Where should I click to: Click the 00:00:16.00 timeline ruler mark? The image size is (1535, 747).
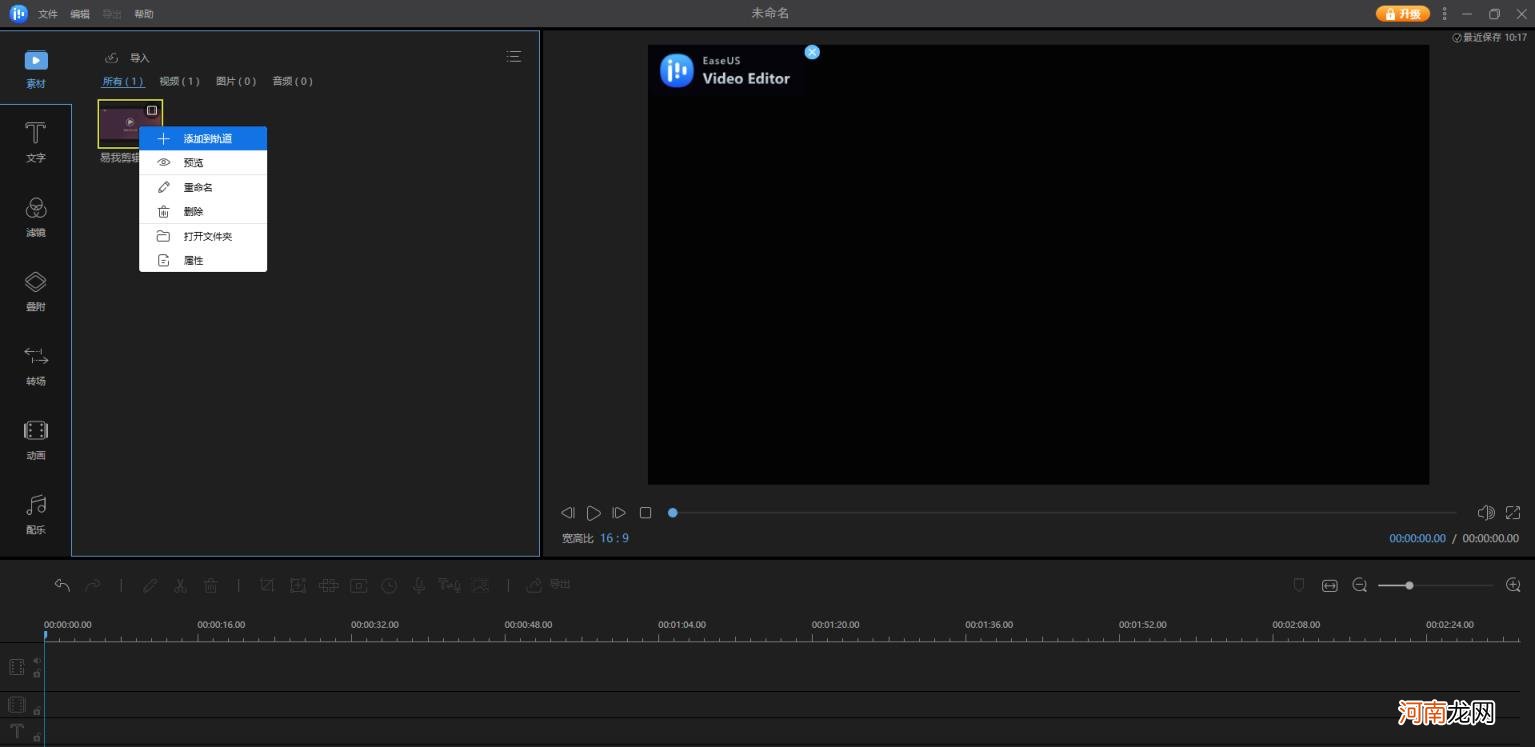[x=221, y=624]
